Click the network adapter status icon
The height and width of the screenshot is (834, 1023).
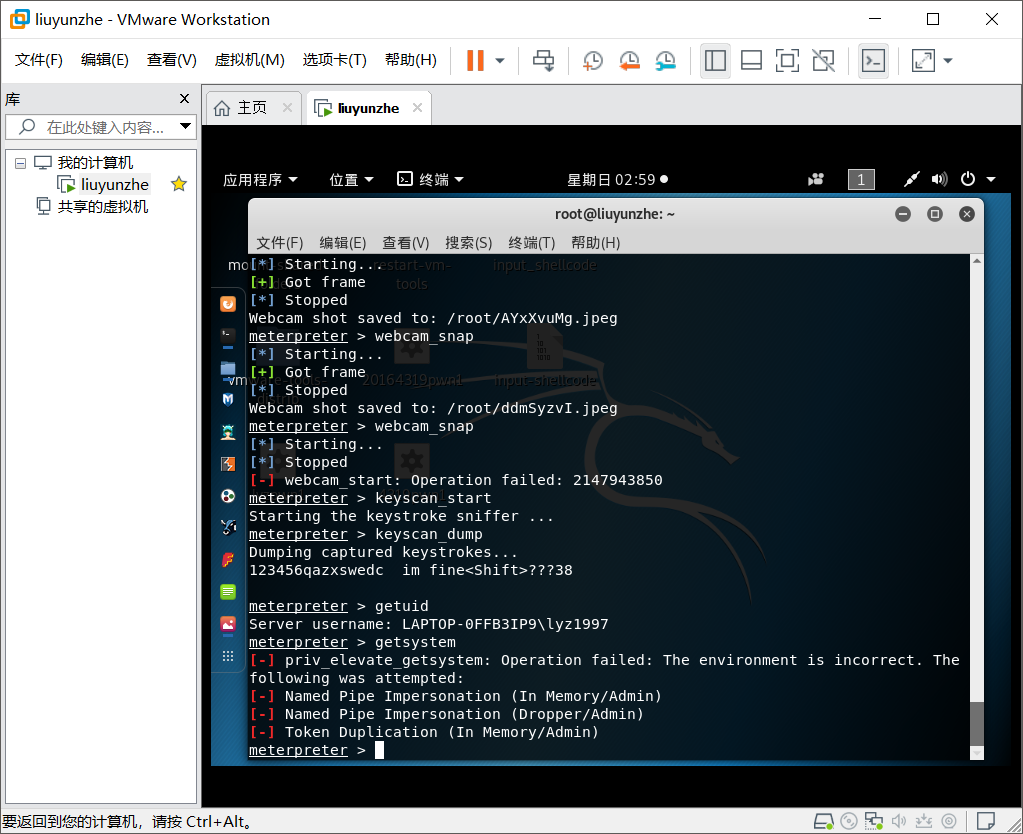click(874, 821)
